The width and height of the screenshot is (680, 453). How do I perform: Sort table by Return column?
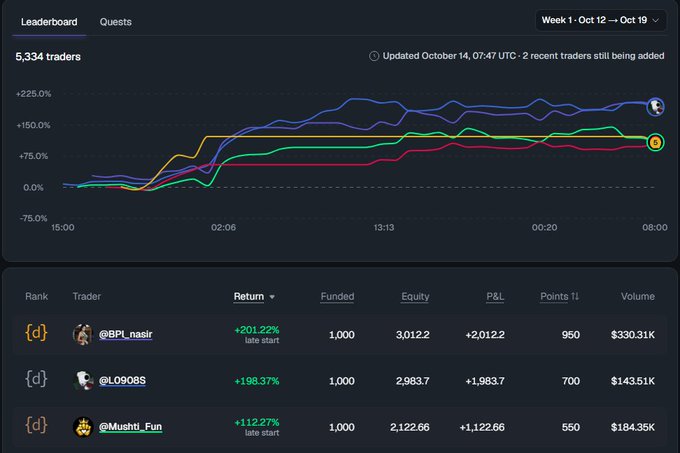(248, 297)
